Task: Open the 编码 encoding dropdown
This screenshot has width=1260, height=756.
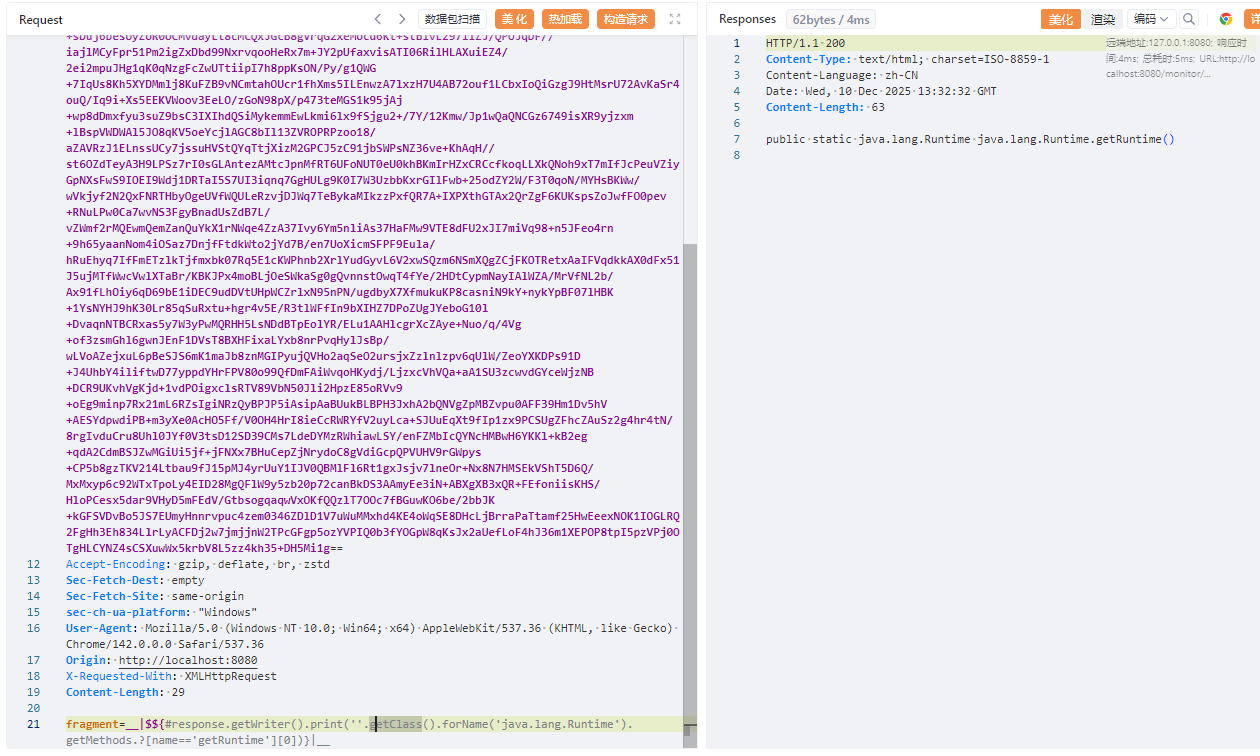Action: 1151,19
